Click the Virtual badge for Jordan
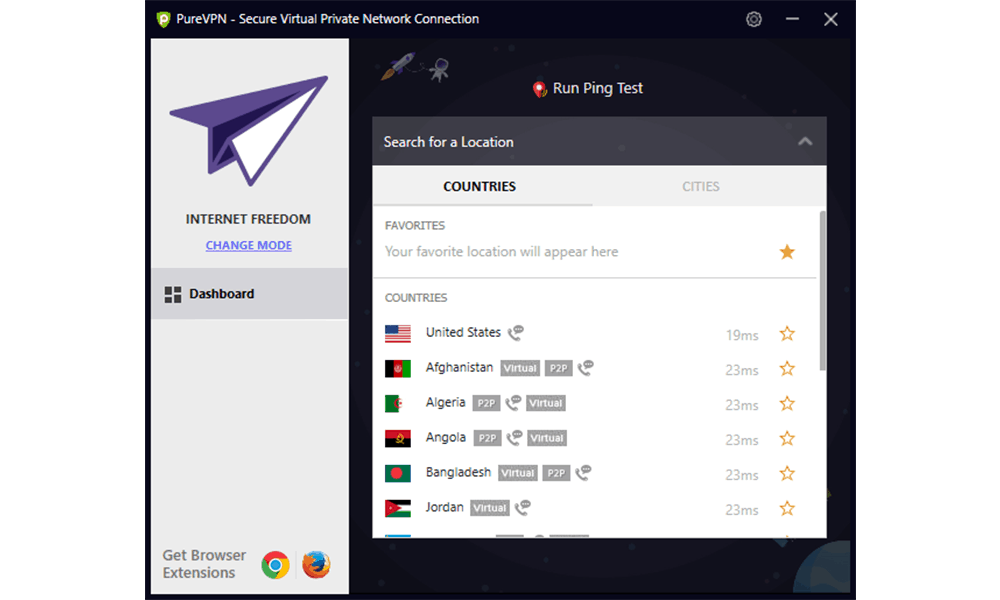This screenshot has height=600, width=1000. point(490,509)
